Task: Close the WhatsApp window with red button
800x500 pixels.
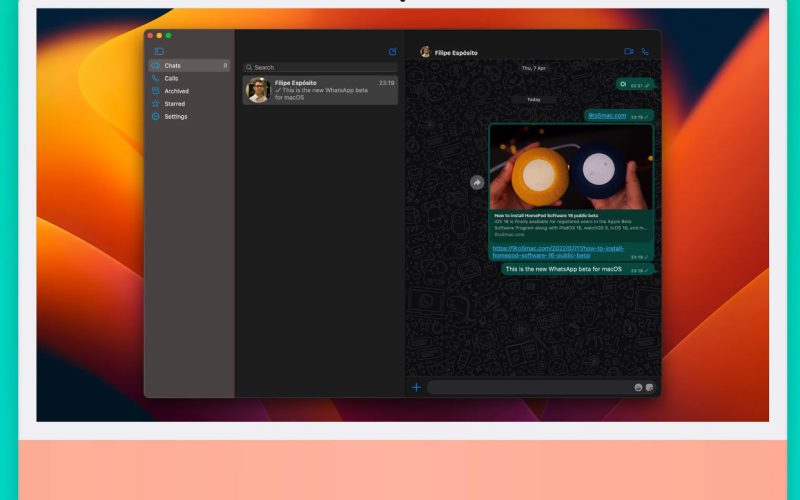Action: (x=150, y=36)
